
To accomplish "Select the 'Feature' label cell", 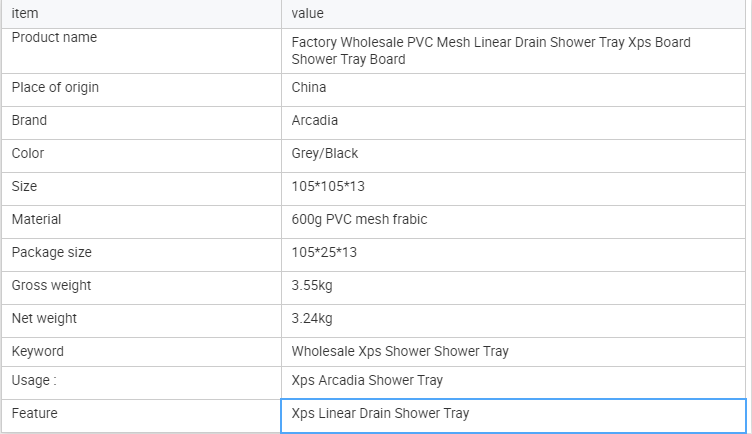I will pos(34,413).
